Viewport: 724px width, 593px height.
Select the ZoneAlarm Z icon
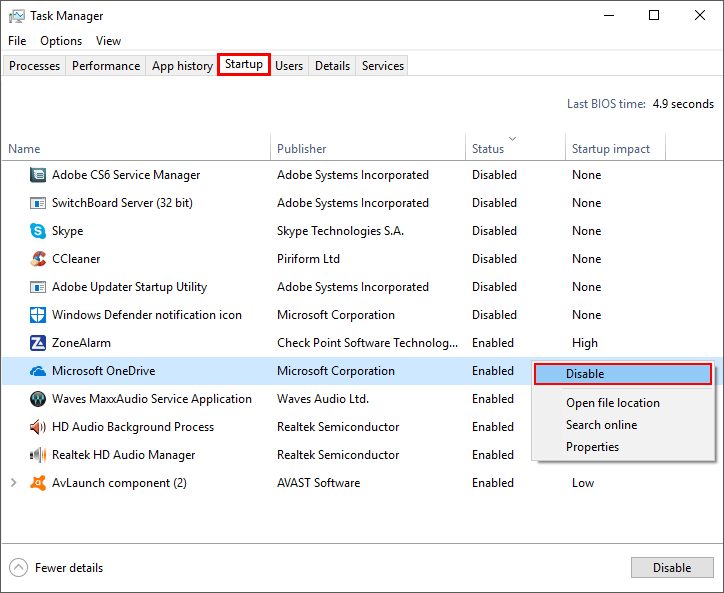38,343
